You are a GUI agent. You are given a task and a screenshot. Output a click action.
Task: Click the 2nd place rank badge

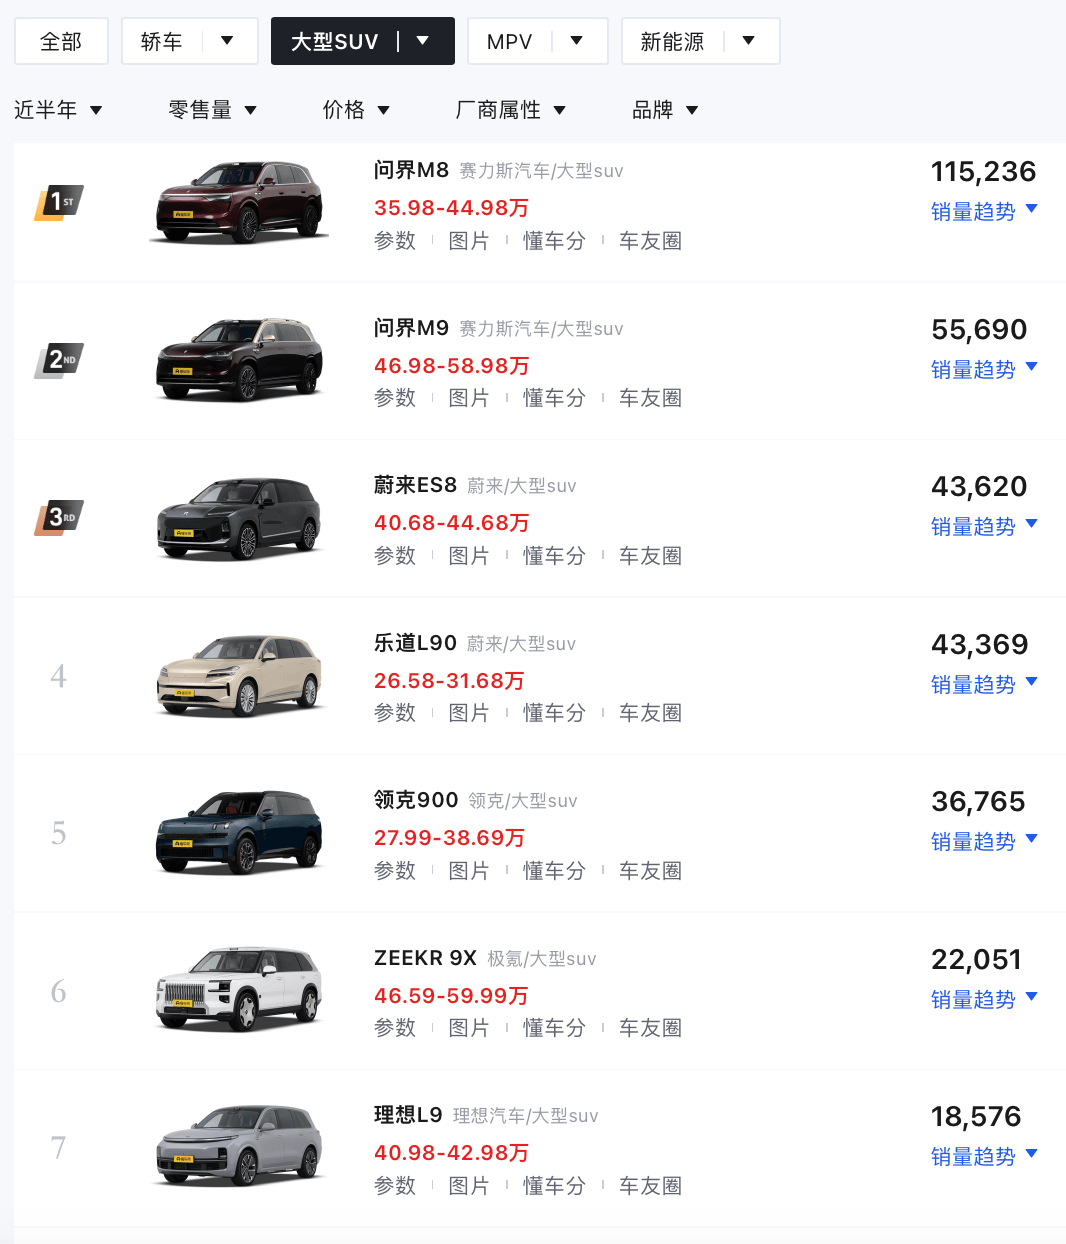point(59,360)
